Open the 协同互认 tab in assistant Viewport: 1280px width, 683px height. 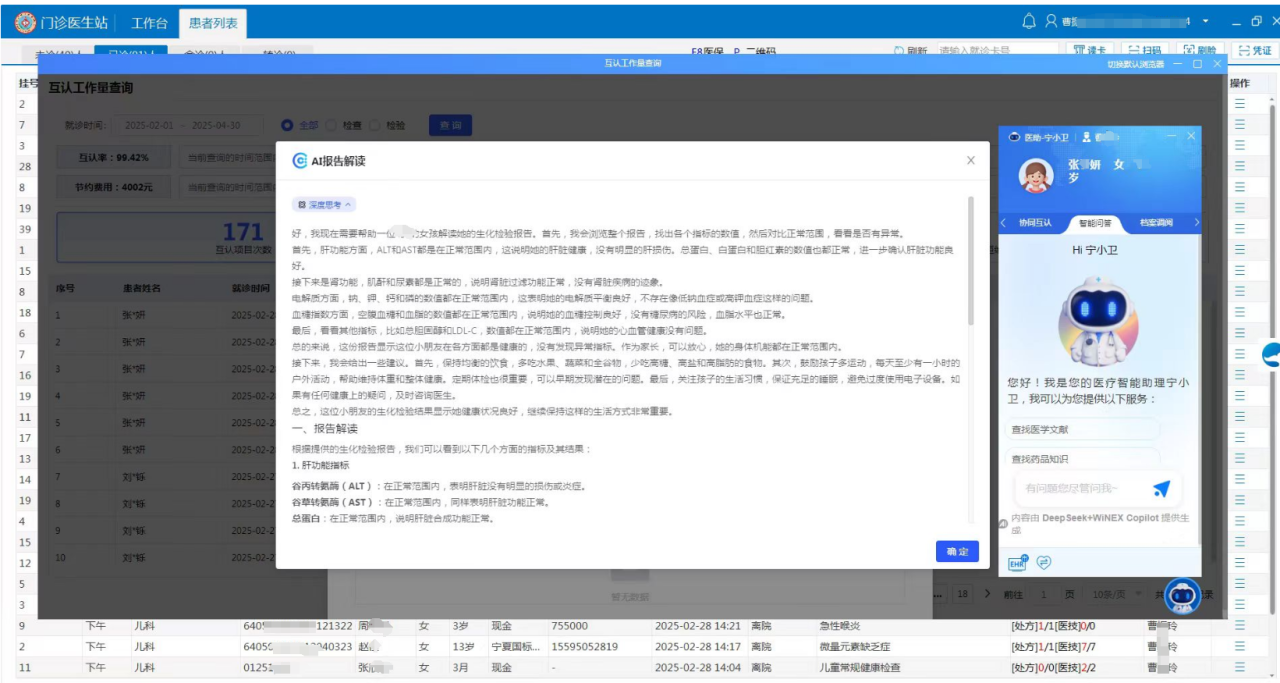click(1035, 223)
